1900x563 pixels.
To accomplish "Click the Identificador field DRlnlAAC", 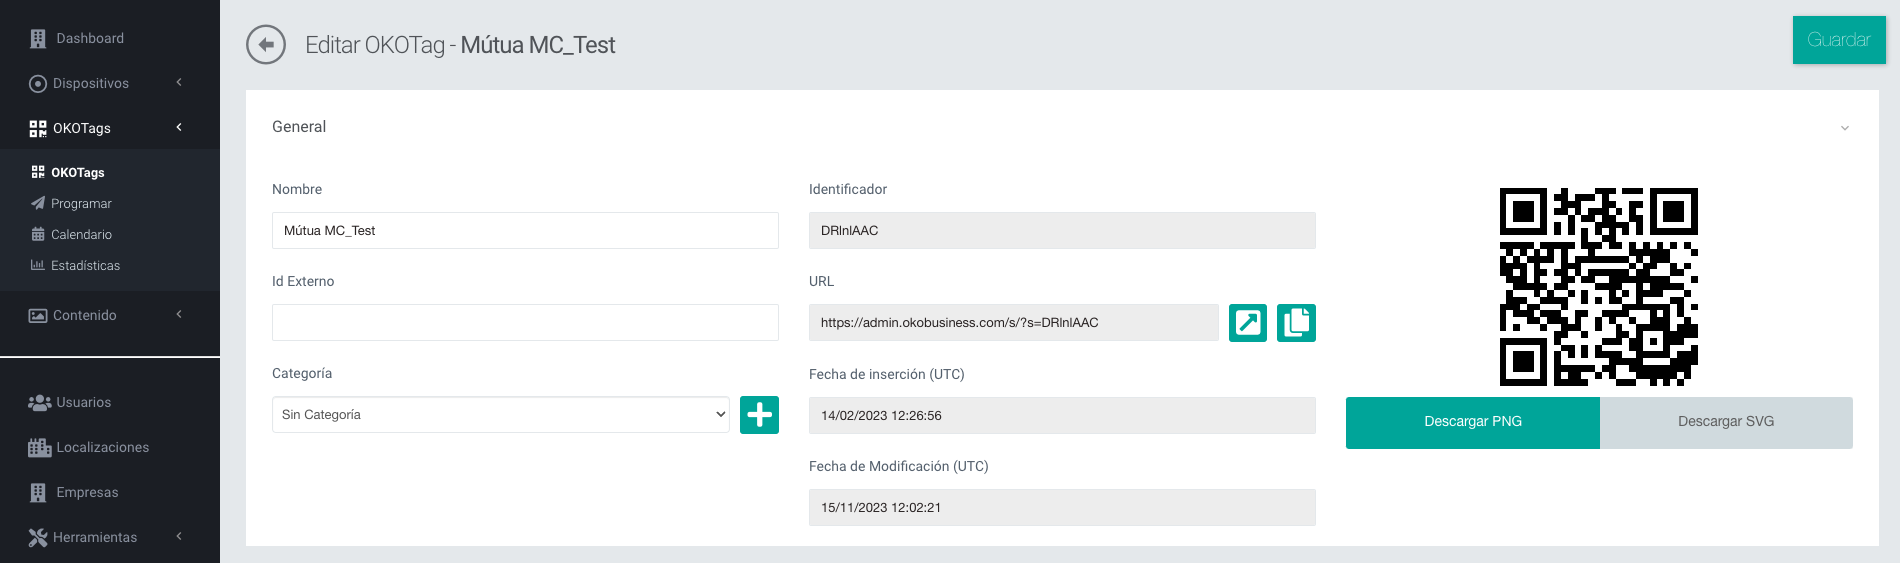I will 1062,230.
